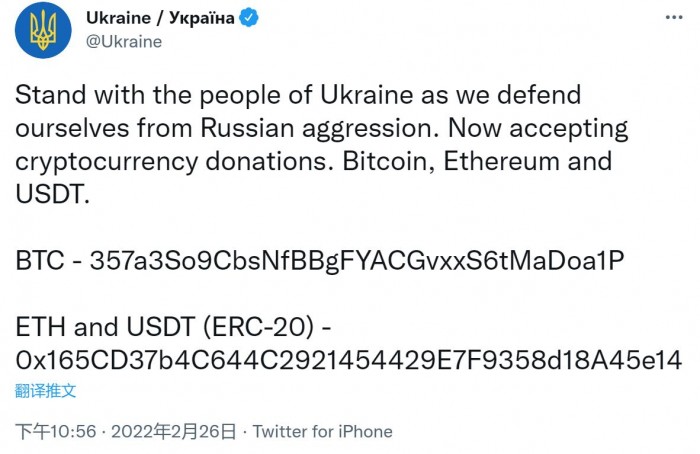Click the BTC address starting with 357a3So9
The width and height of the screenshot is (700, 454).
pyautogui.click(x=357, y=261)
